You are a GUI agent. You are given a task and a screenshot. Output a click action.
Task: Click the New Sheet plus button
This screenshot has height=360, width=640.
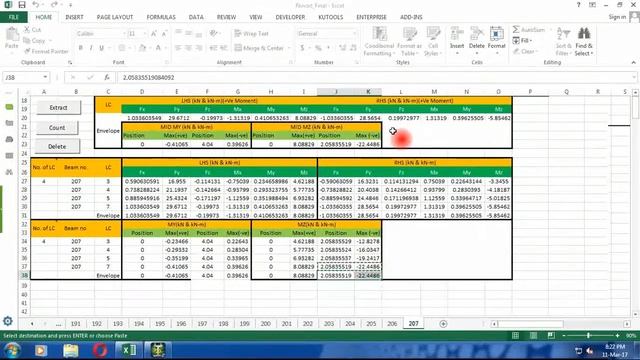[443, 324]
